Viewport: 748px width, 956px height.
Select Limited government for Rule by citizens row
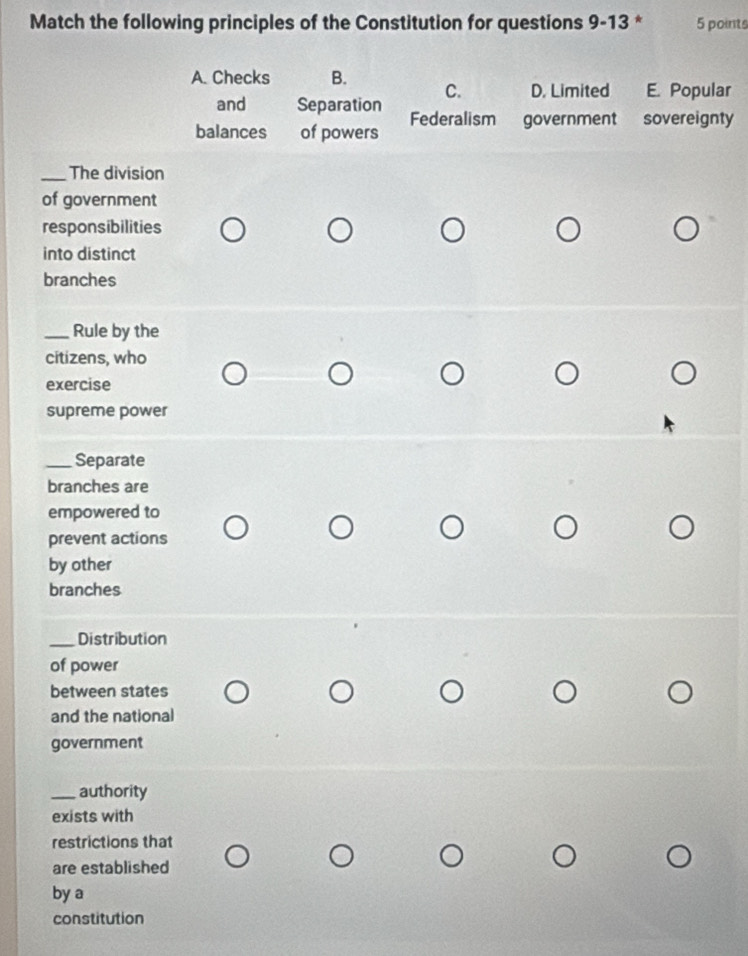(x=567, y=374)
